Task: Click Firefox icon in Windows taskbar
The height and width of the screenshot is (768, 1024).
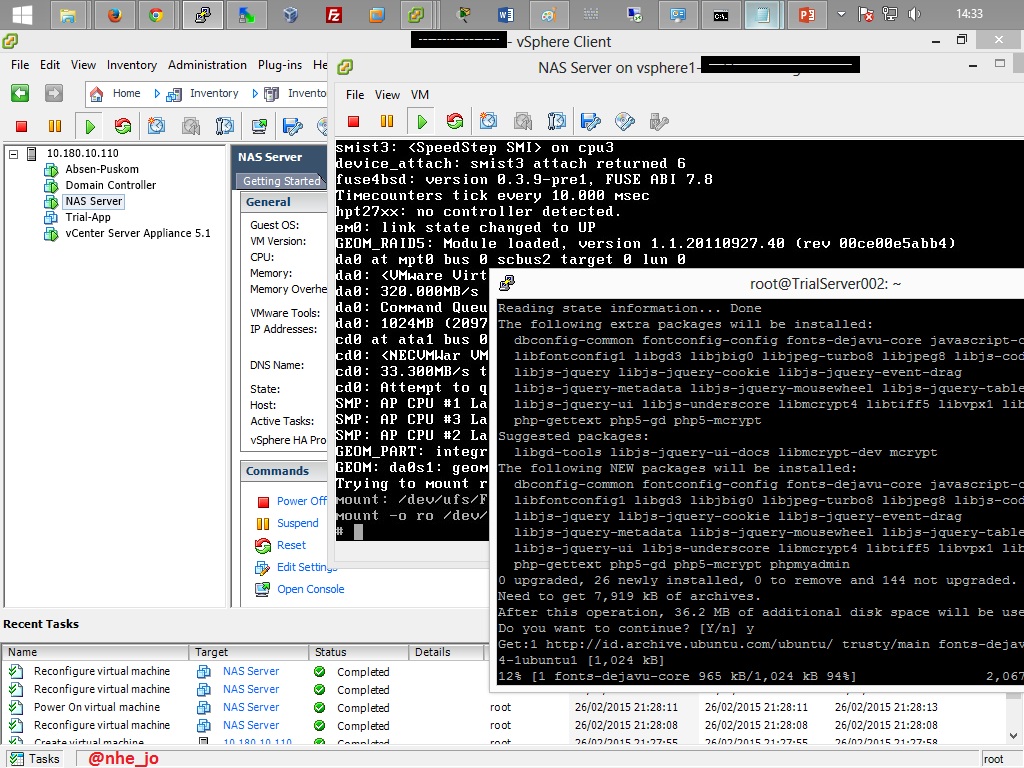Action: click(114, 14)
